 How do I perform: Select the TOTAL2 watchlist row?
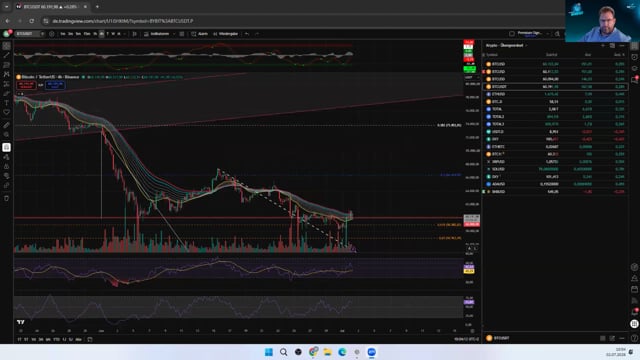click(x=555, y=116)
